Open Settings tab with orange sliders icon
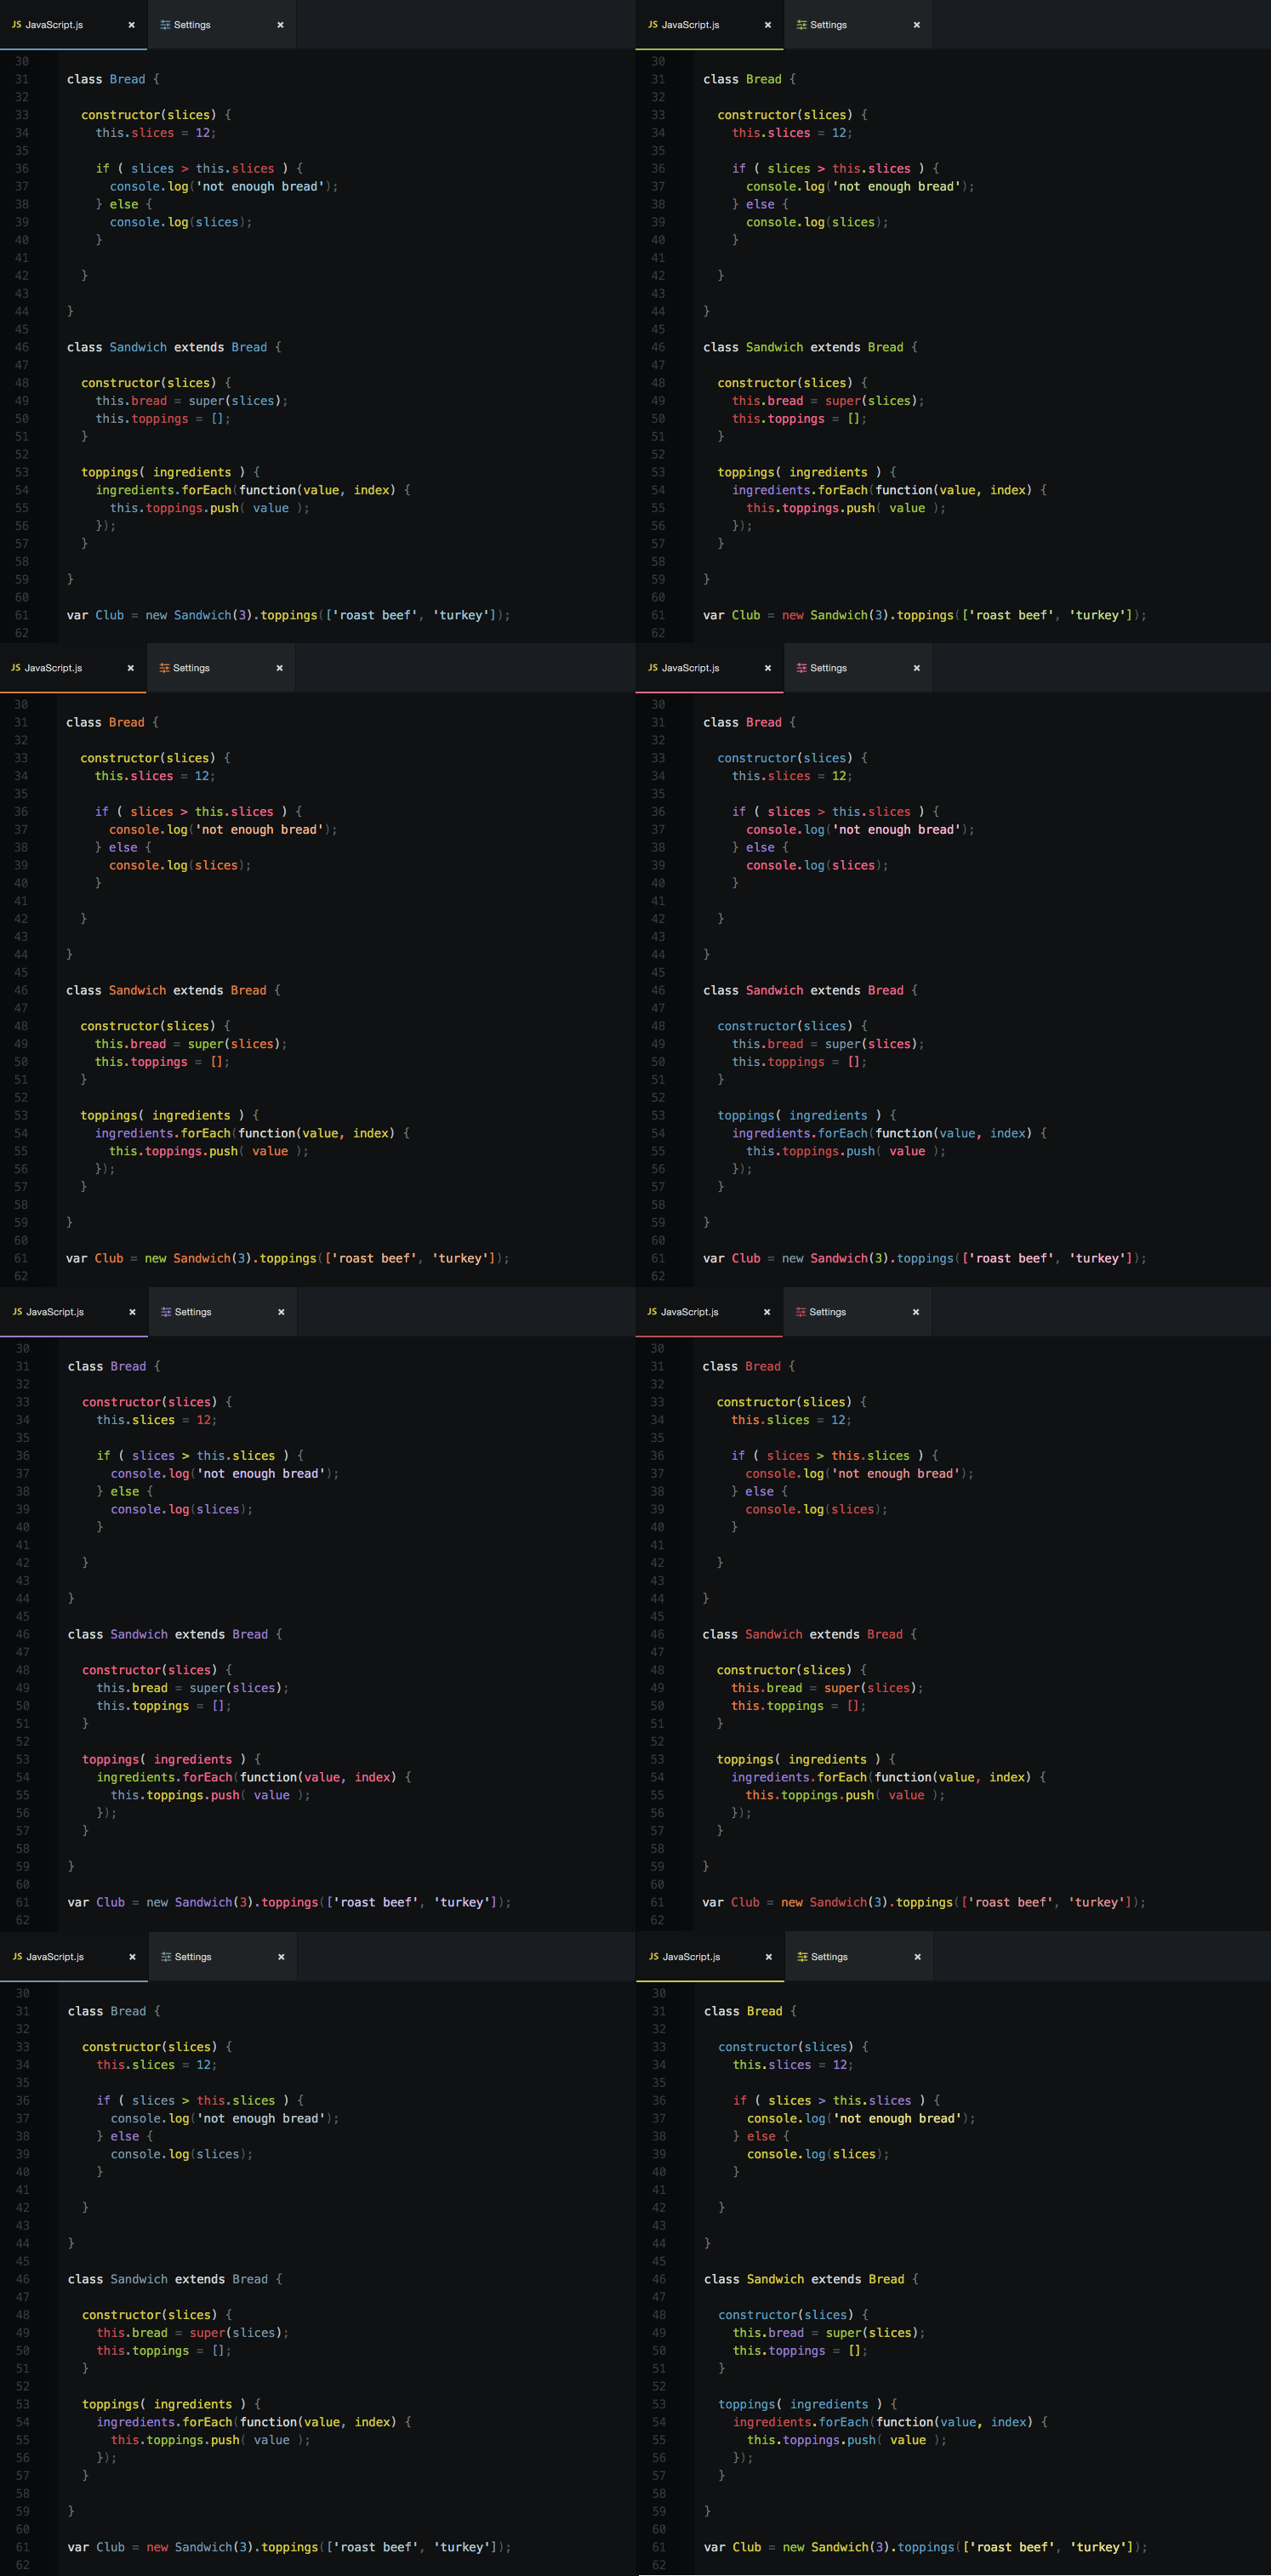1271x2576 pixels. [220, 668]
